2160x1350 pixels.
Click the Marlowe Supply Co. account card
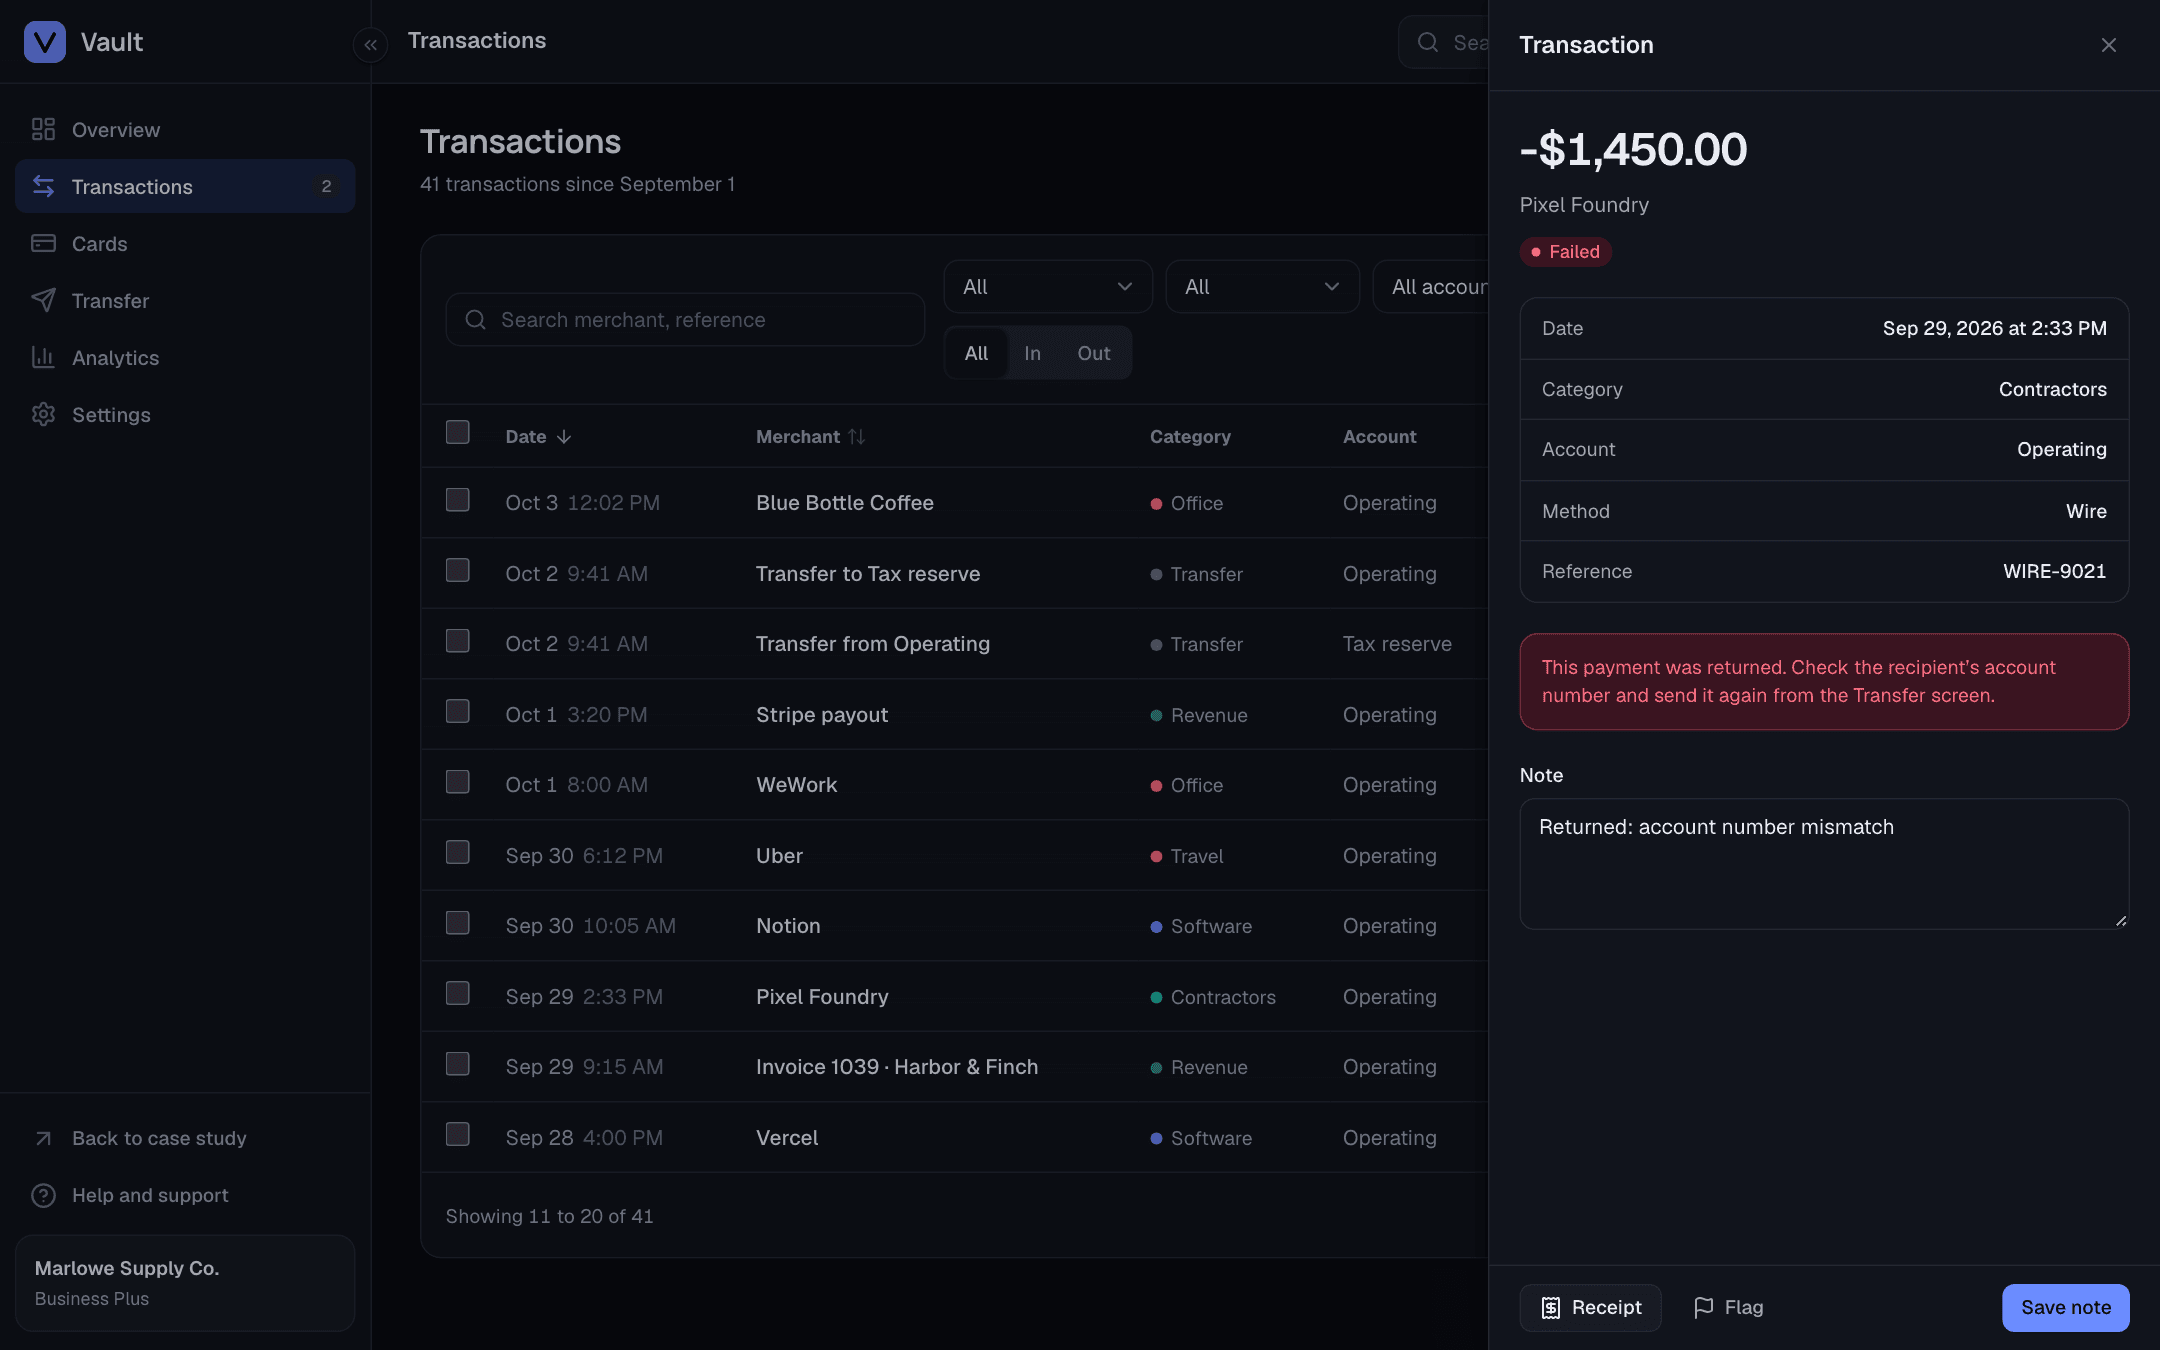[185, 1283]
